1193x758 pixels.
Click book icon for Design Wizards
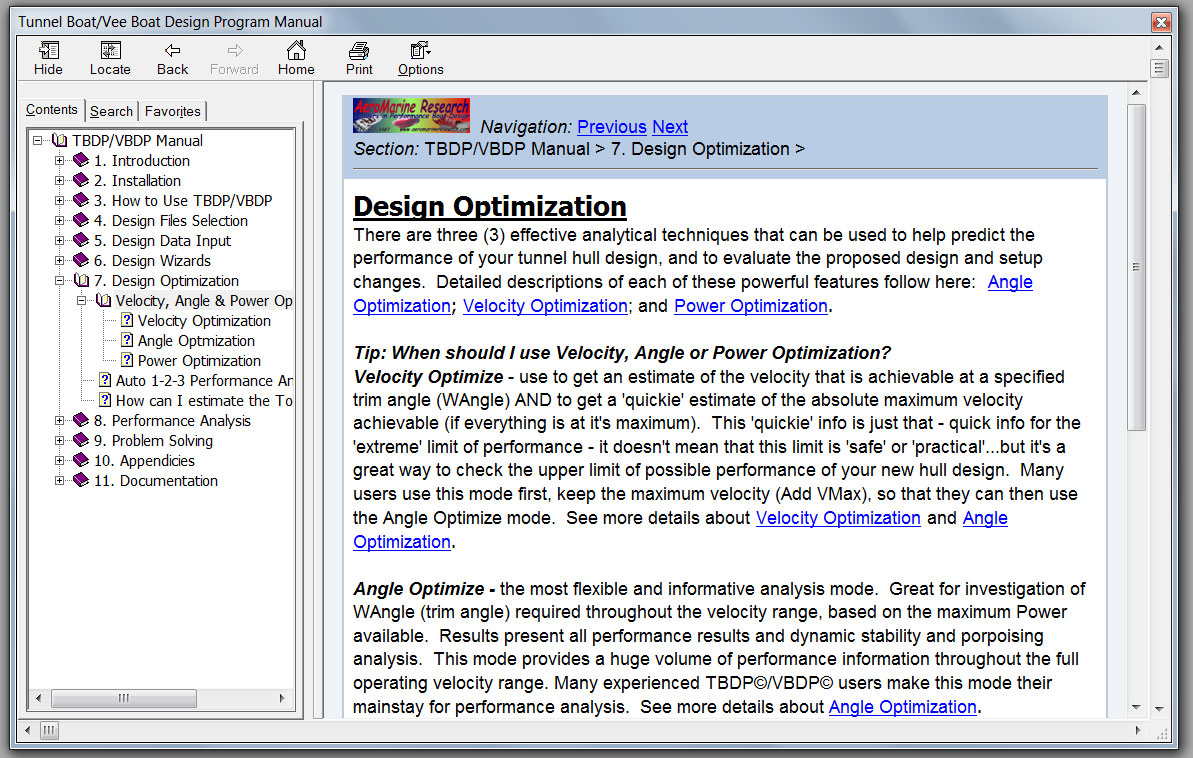(x=81, y=260)
